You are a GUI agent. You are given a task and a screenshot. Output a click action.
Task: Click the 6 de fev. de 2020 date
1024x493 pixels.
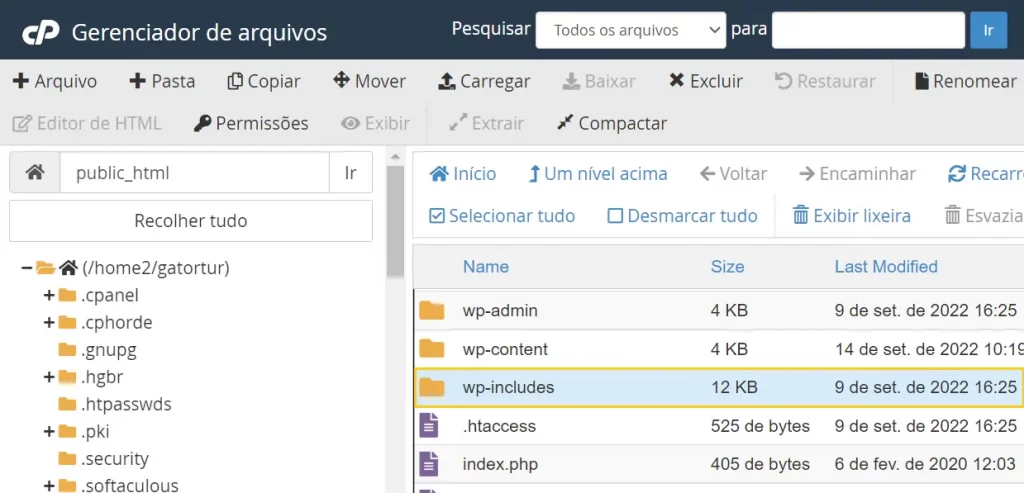926,465
